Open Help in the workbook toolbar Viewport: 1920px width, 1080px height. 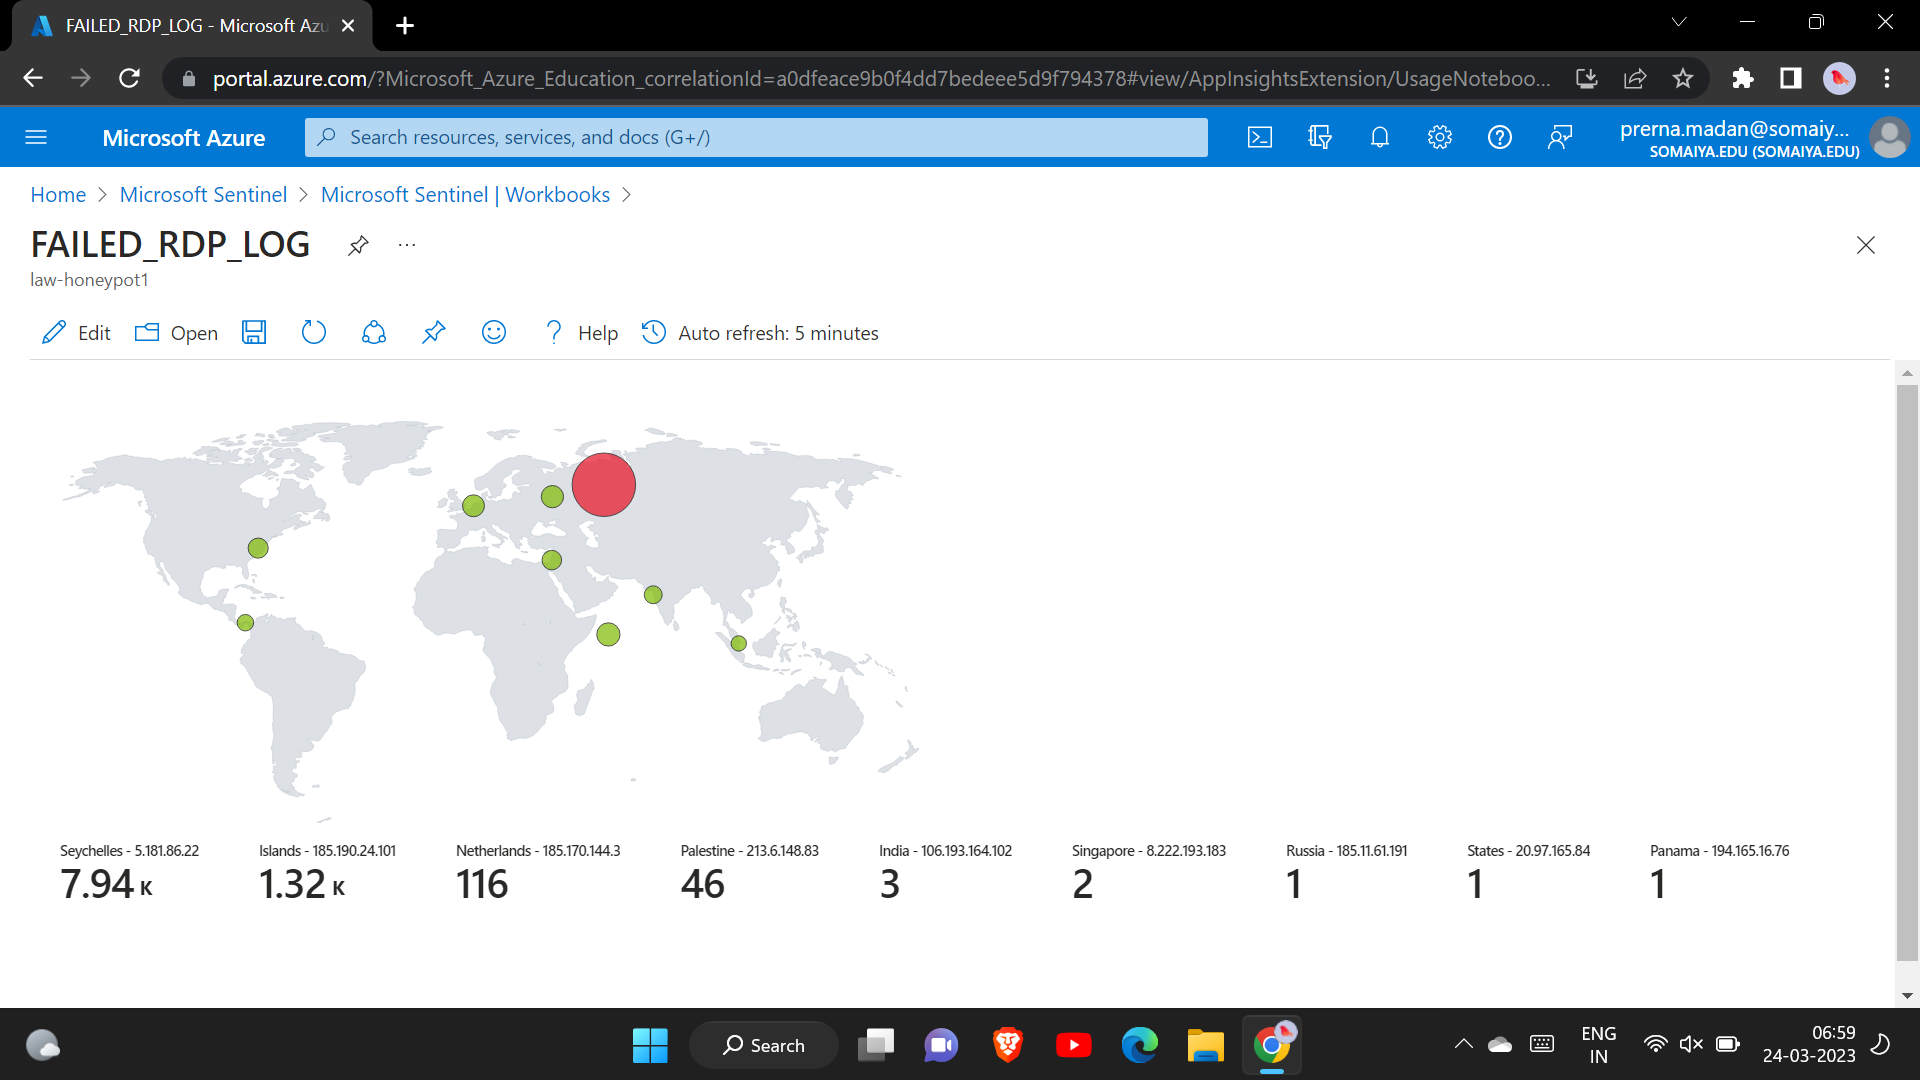click(581, 333)
